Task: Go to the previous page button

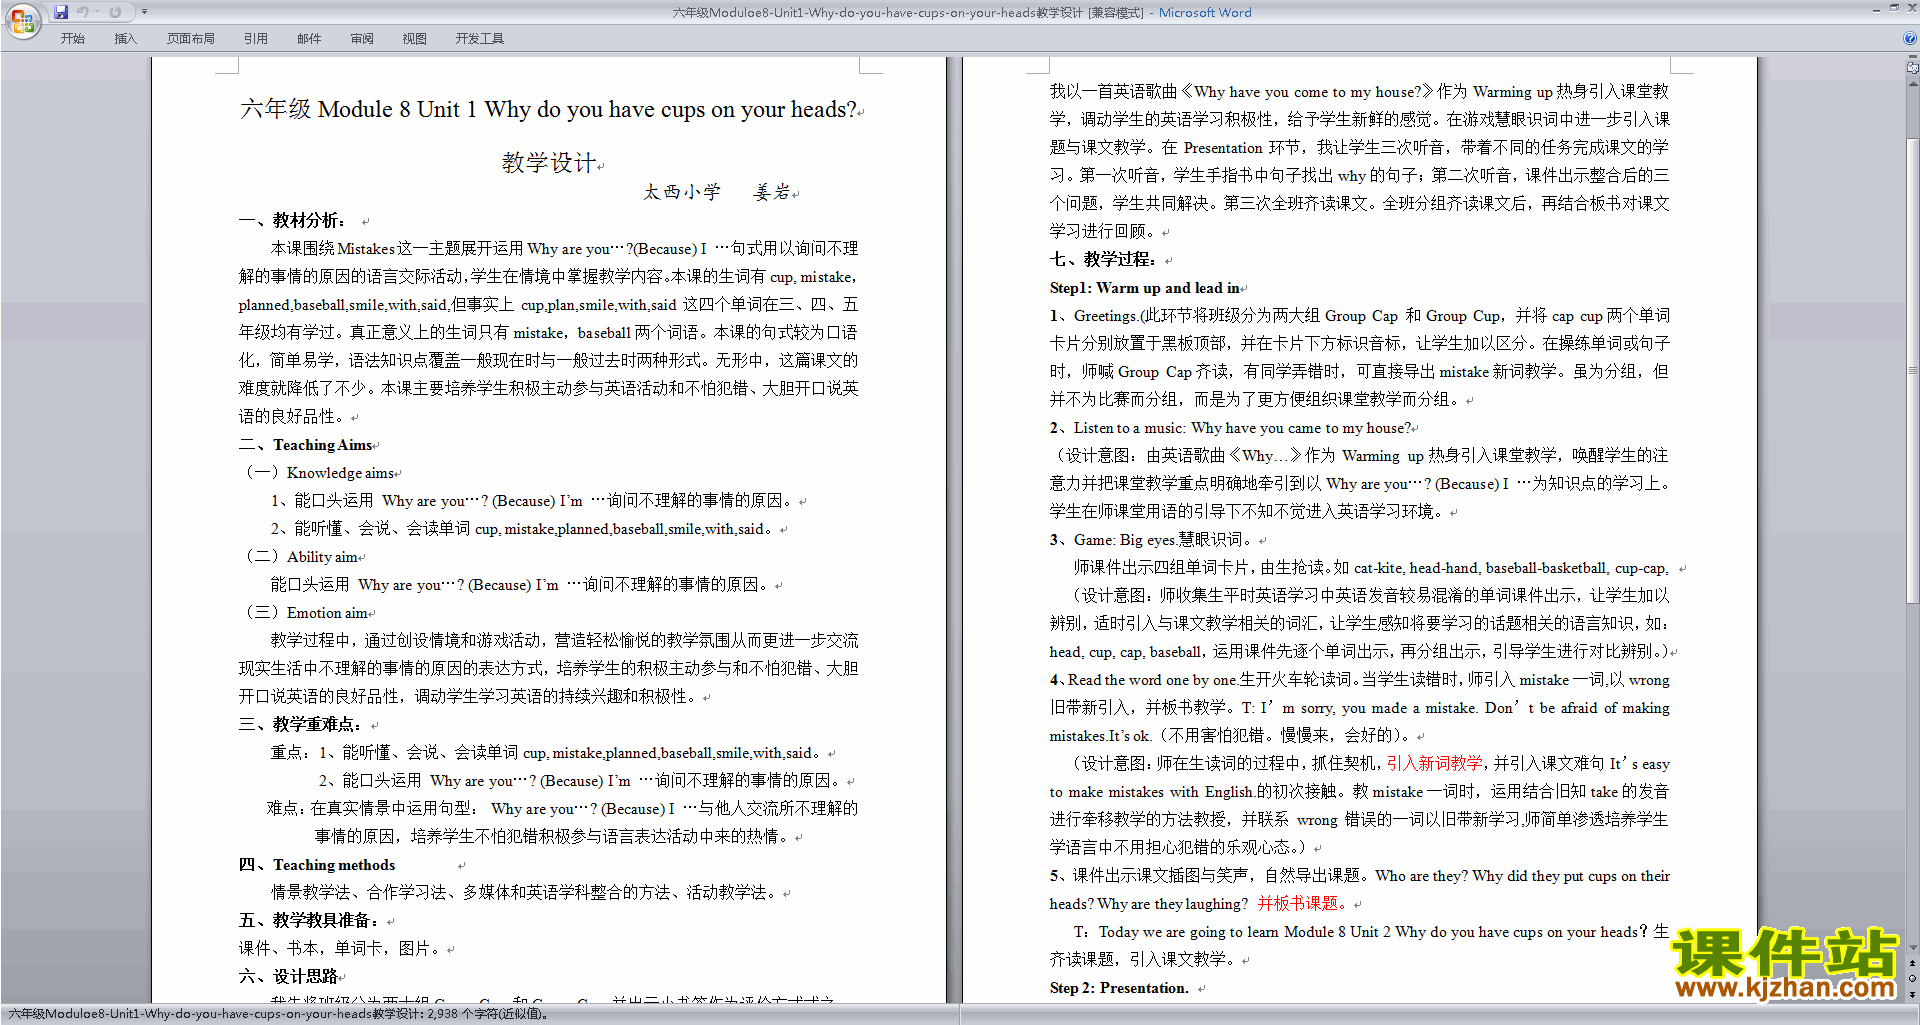Action: (x=1912, y=964)
